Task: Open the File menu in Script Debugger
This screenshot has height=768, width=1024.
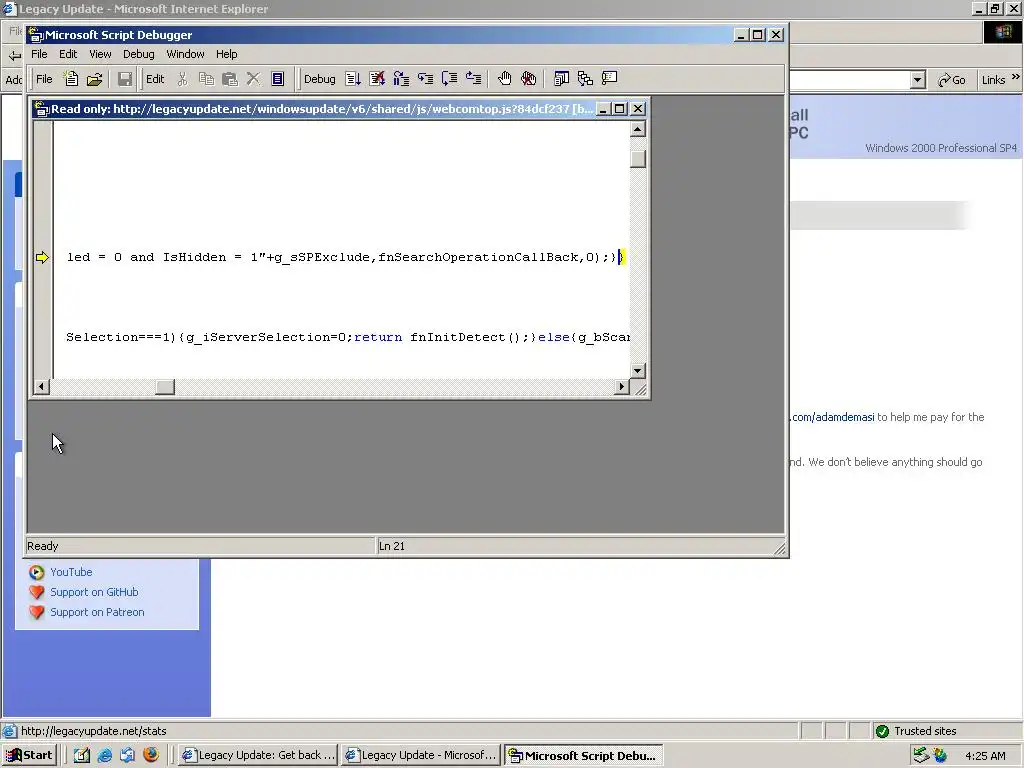Action: (x=39, y=54)
